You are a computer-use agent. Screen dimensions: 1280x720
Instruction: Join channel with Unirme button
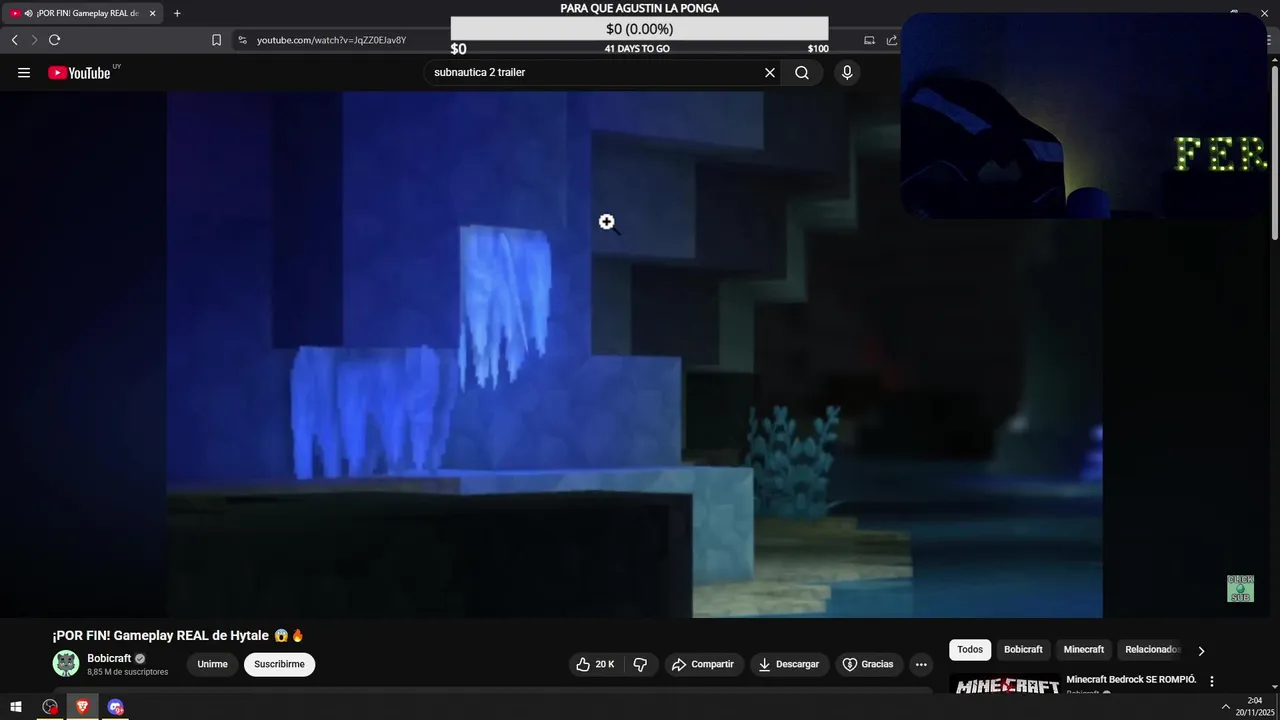(212, 664)
